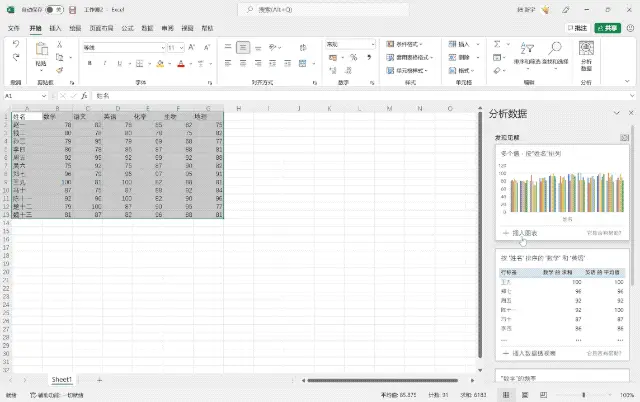Apply percent style to cells
This screenshot has width=640, height=402.
click(353, 58)
